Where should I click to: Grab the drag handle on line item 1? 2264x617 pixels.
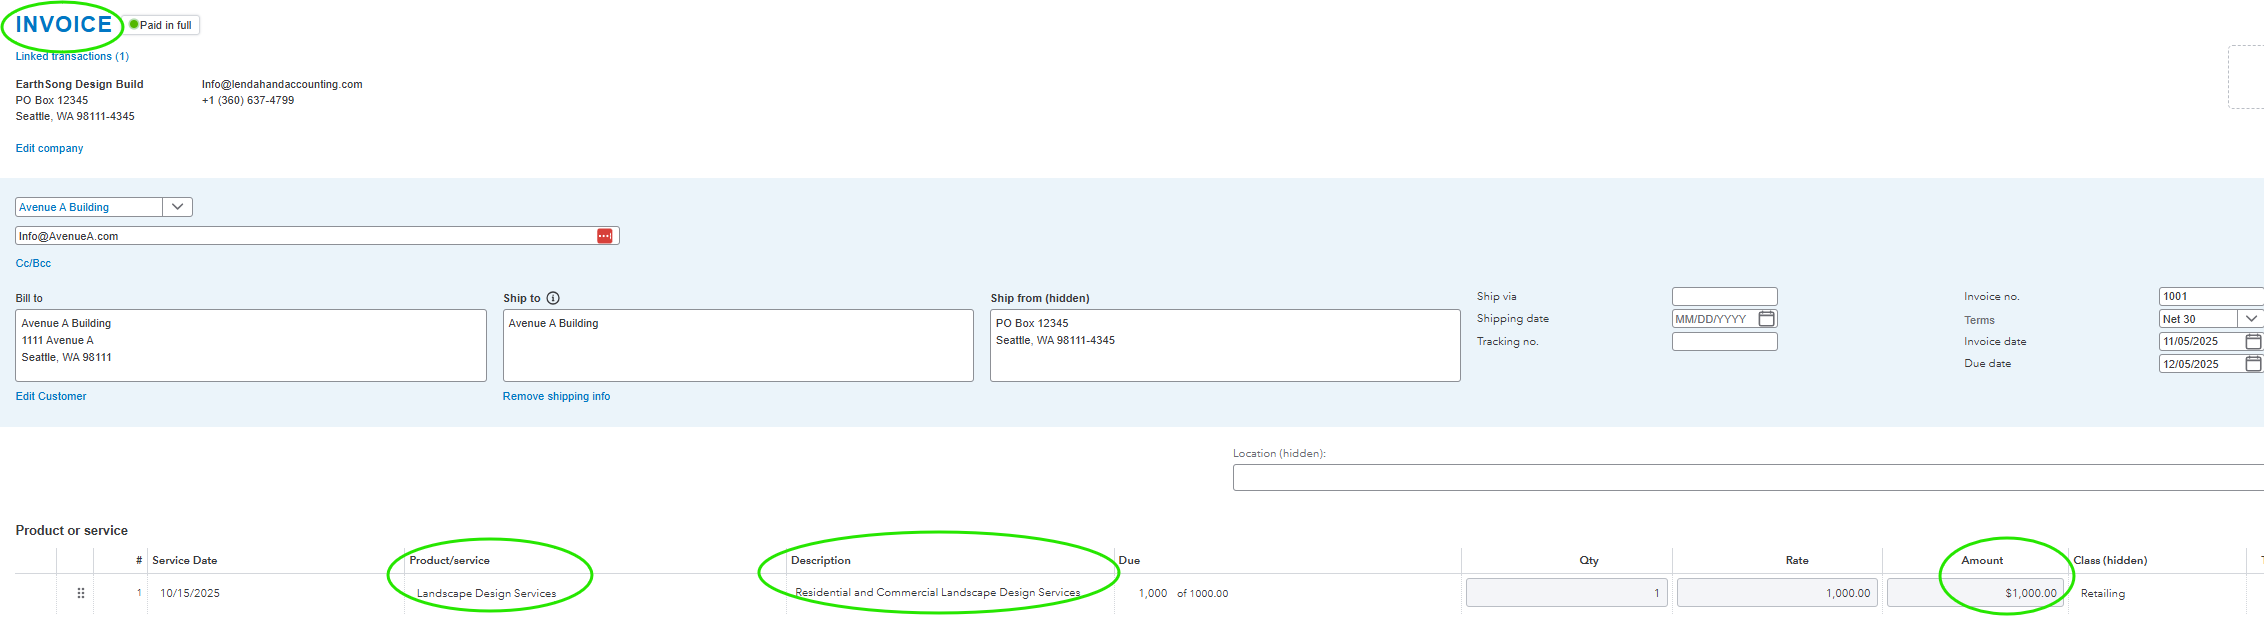(x=81, y=593)
